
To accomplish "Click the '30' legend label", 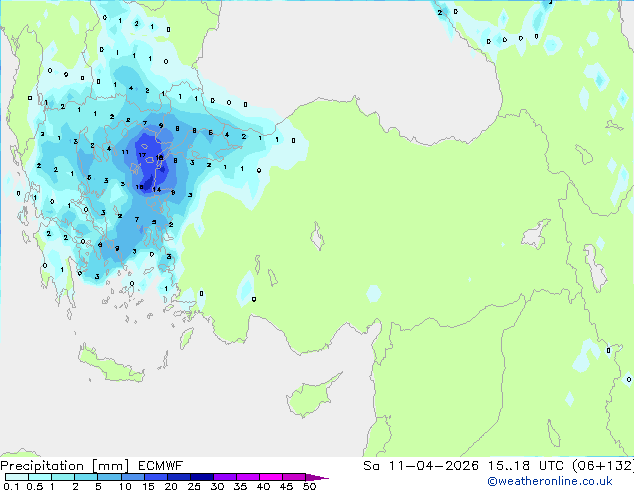I will [x=217, y=486].
